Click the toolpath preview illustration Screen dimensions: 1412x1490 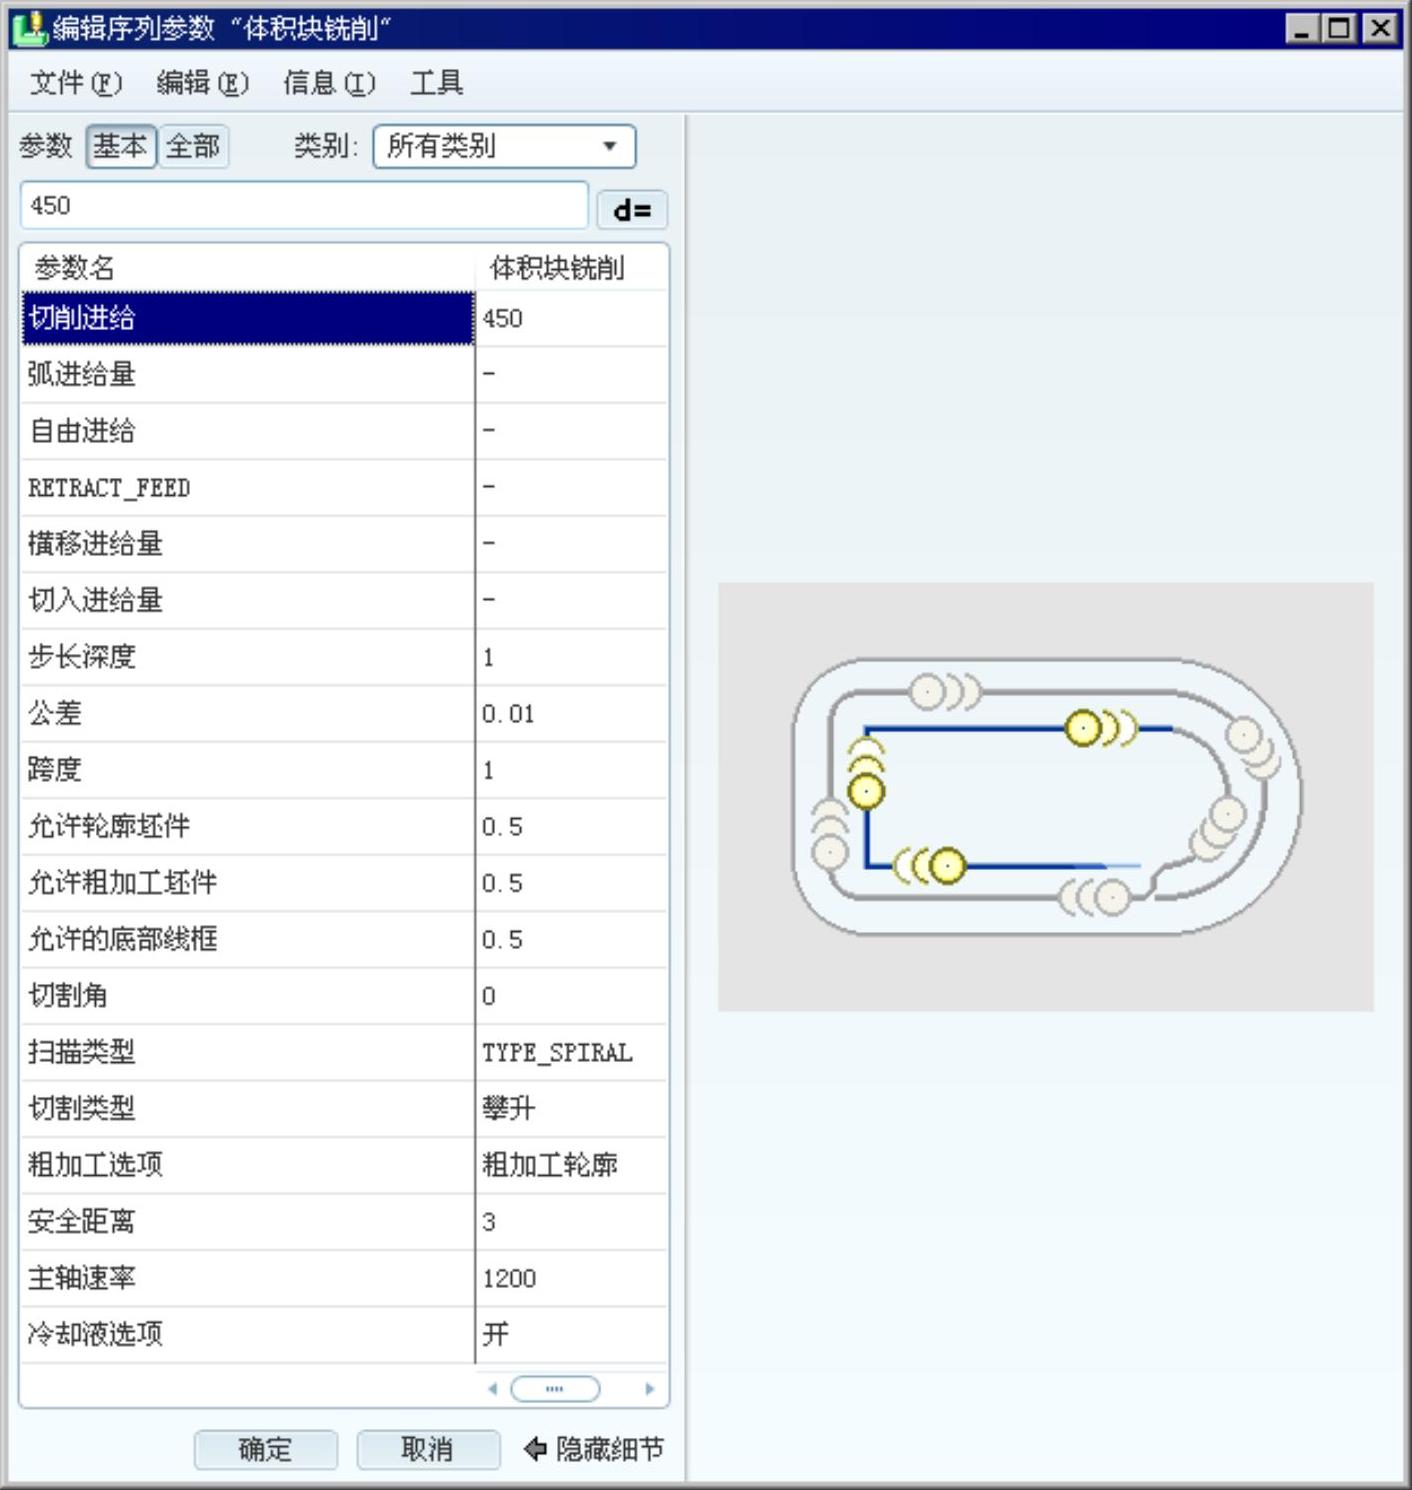[1046, 797]
